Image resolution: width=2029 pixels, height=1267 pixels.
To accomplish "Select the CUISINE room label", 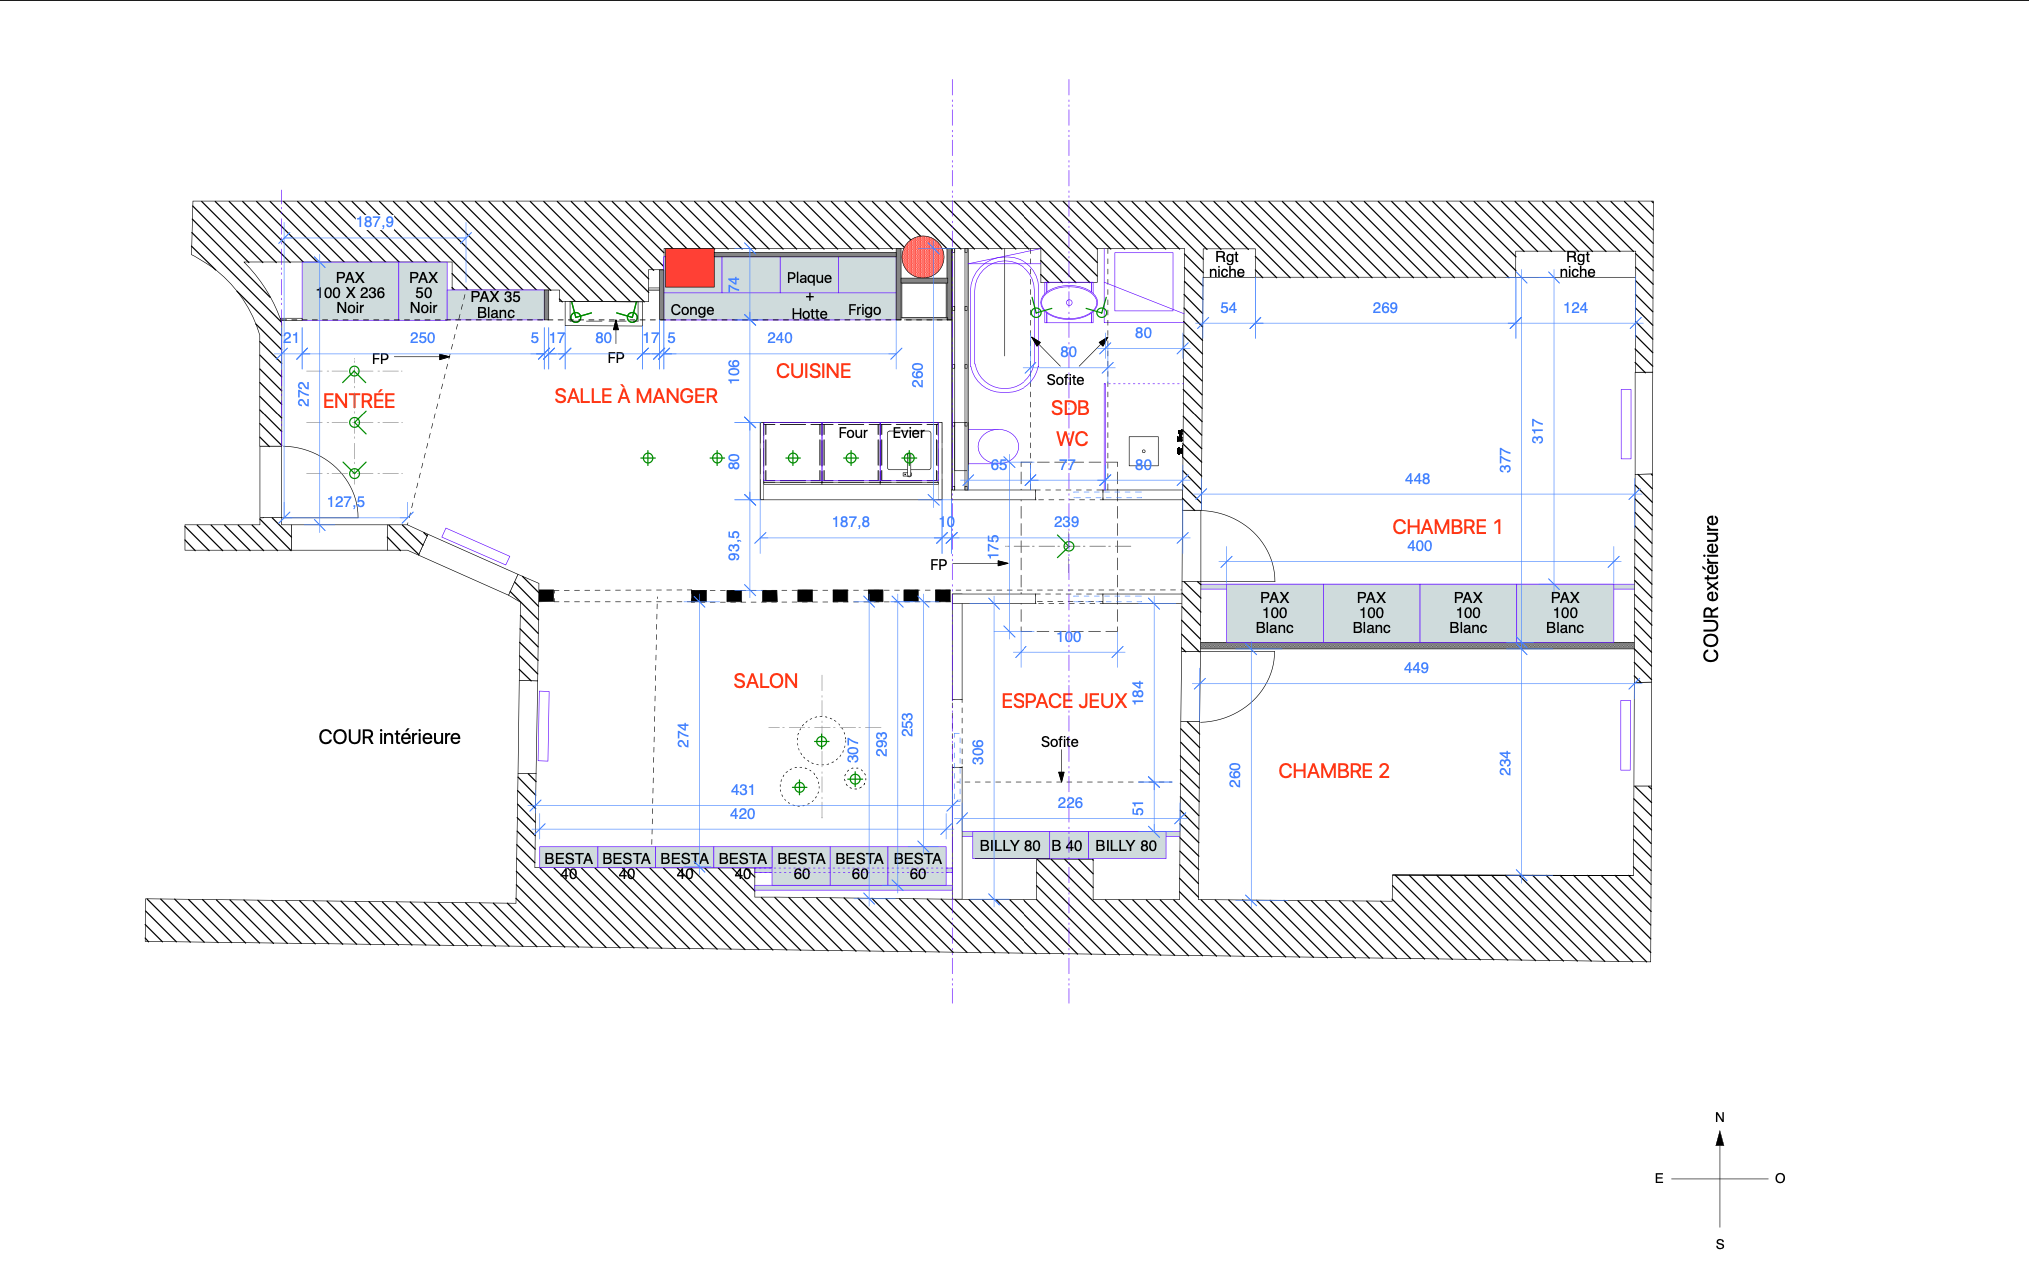I will pos(813,371).
